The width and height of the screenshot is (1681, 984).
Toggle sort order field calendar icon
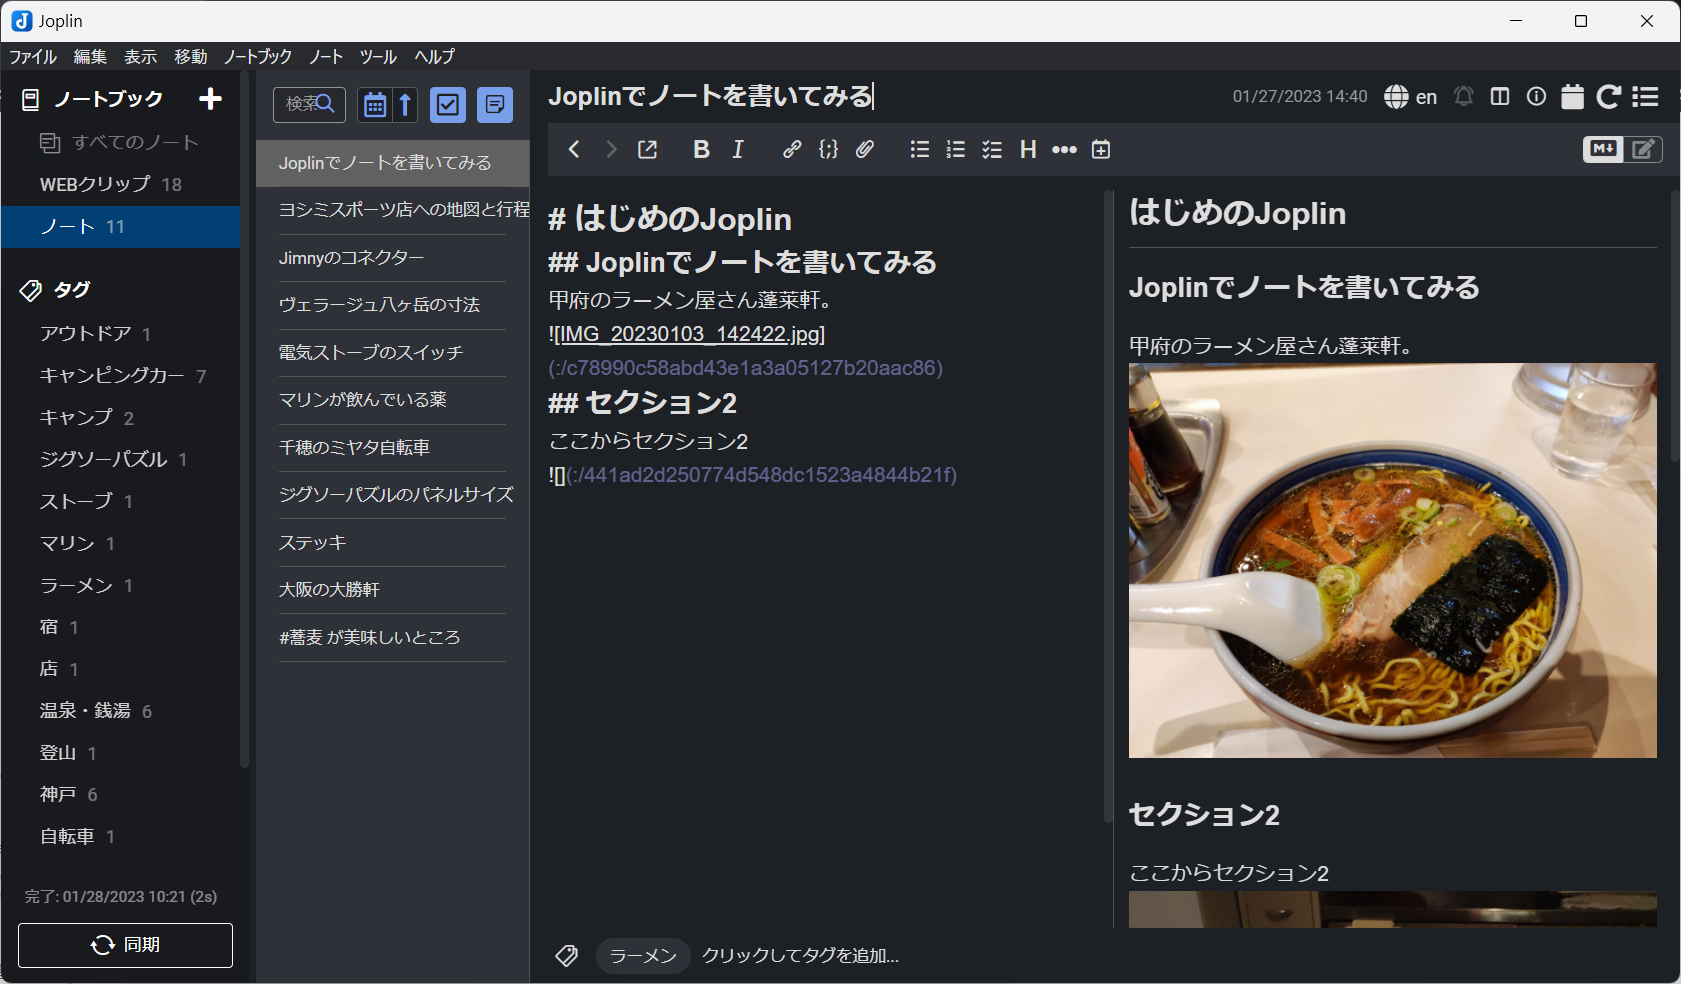click(375, 104)
